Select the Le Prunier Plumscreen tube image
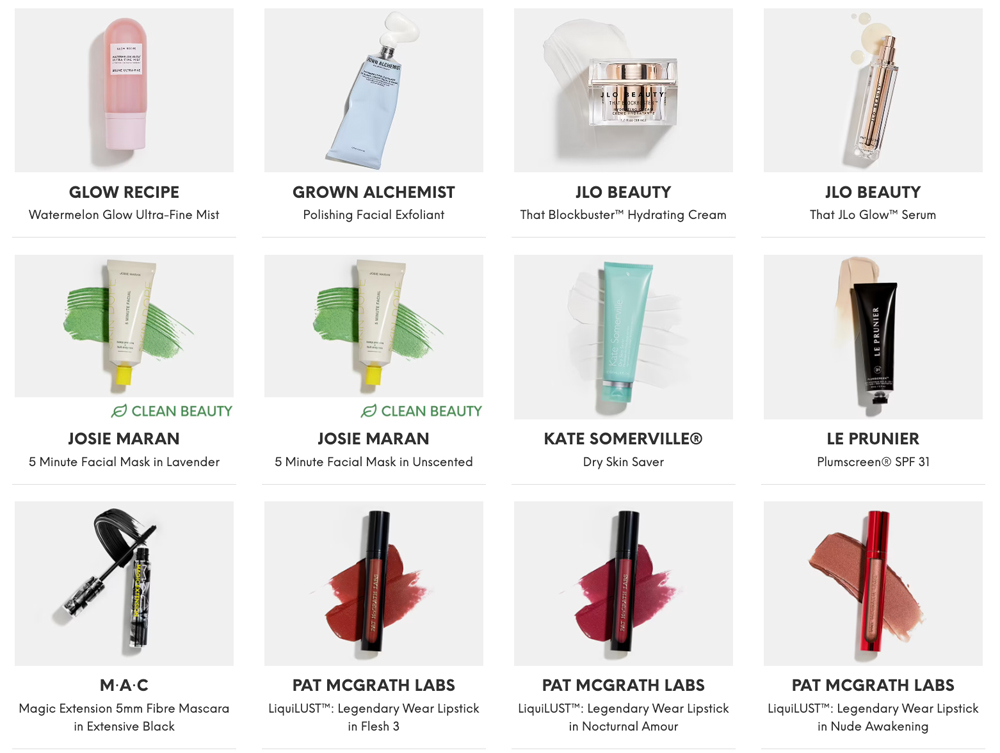Screen dimensions: 1000x753 pos(873,337)
